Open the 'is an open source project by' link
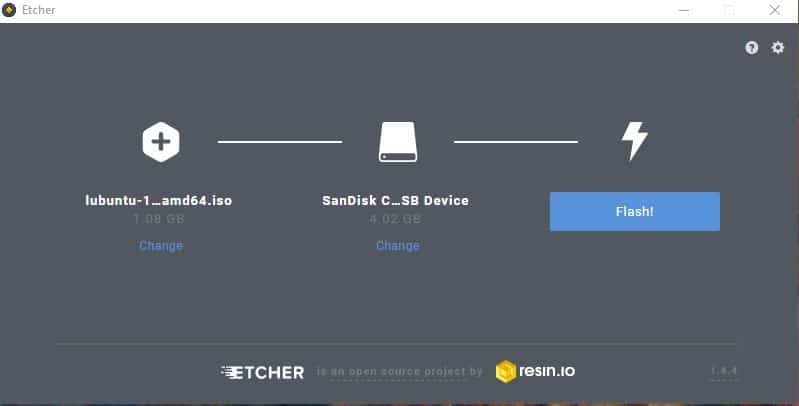The image size is (799, 406). coord(400,372)
